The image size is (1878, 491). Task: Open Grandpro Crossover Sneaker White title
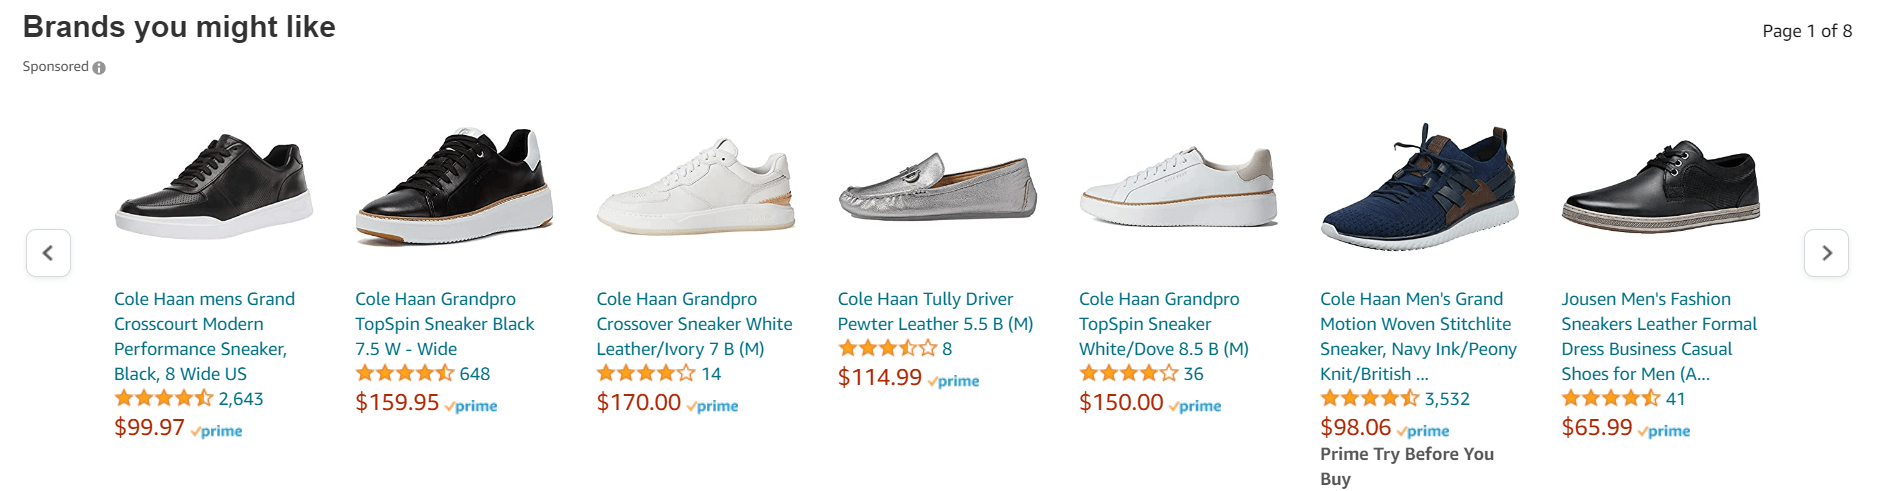coord(694,324)
